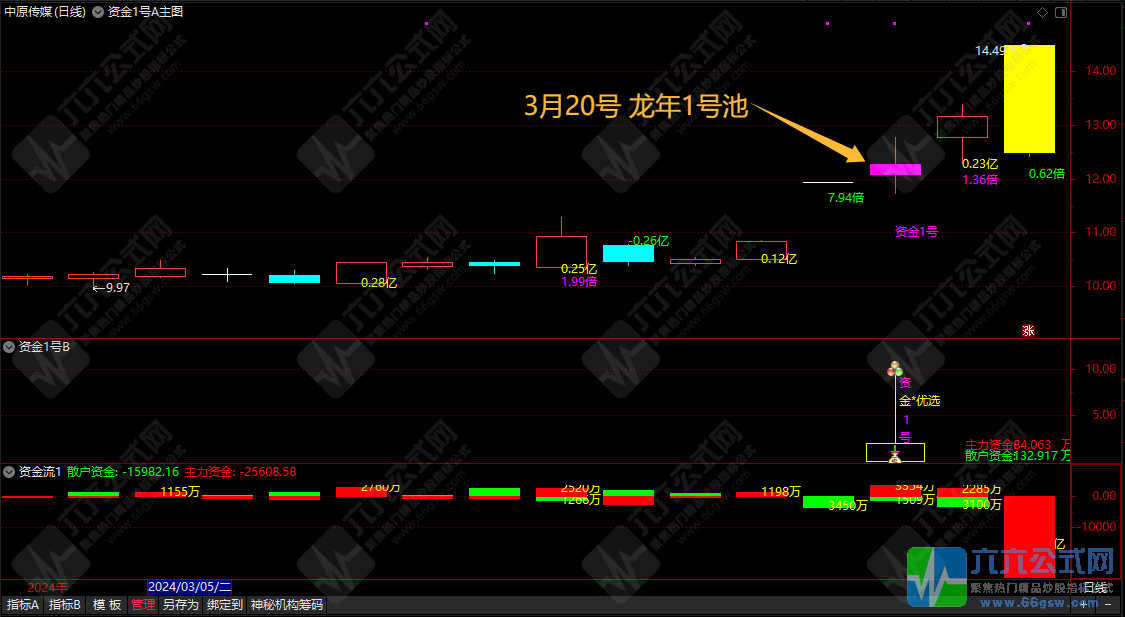1125x617 pixels.
Task: Click the diamond icon at top right
Action: click(1042, 12)
